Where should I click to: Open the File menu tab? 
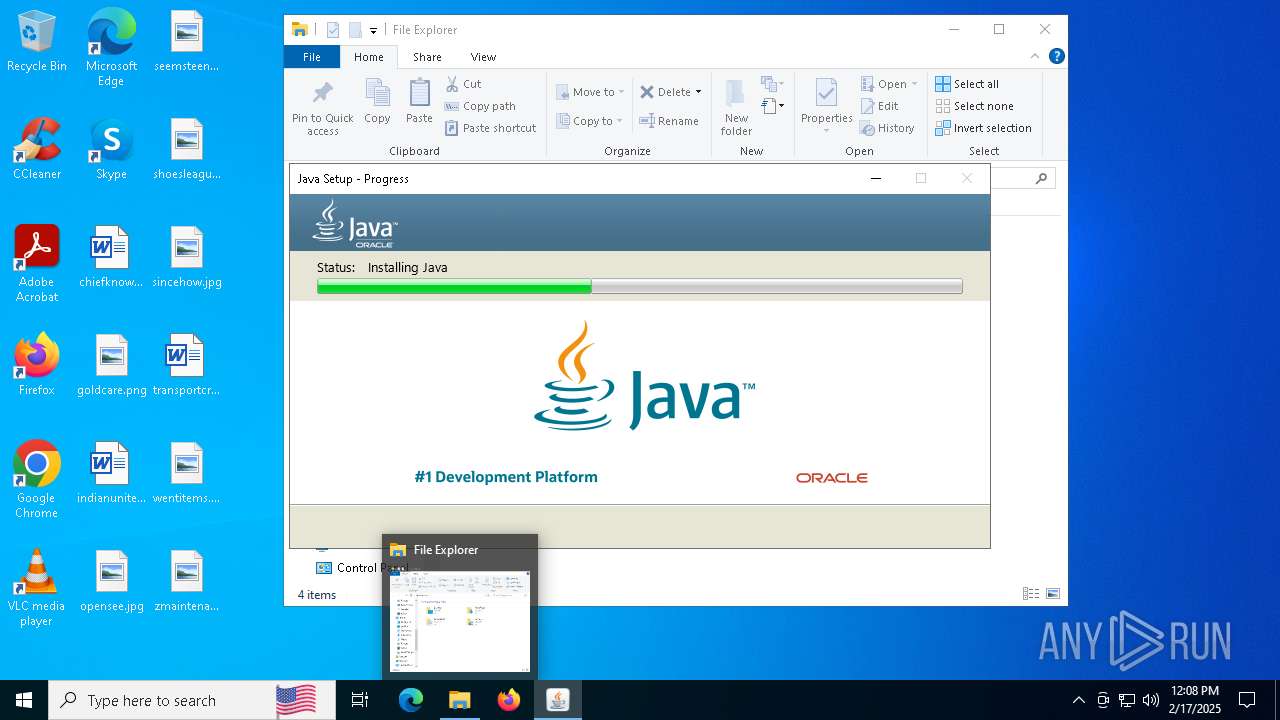click(x=312, y=57)
